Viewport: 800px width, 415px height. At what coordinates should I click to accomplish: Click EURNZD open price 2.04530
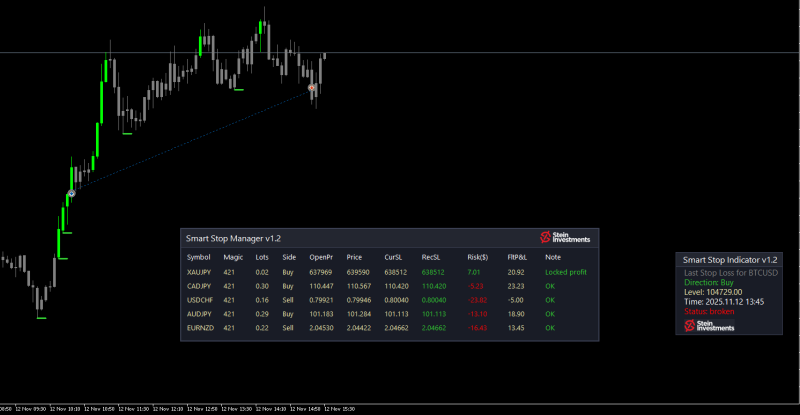321,328
